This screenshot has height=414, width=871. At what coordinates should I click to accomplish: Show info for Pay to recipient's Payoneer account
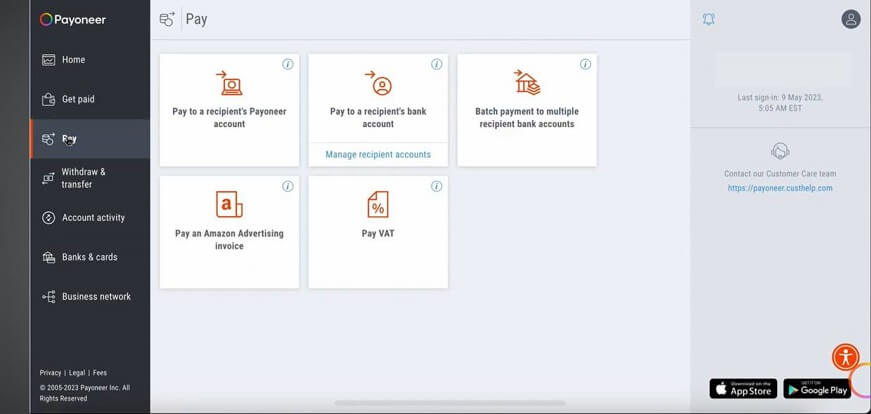288,64
